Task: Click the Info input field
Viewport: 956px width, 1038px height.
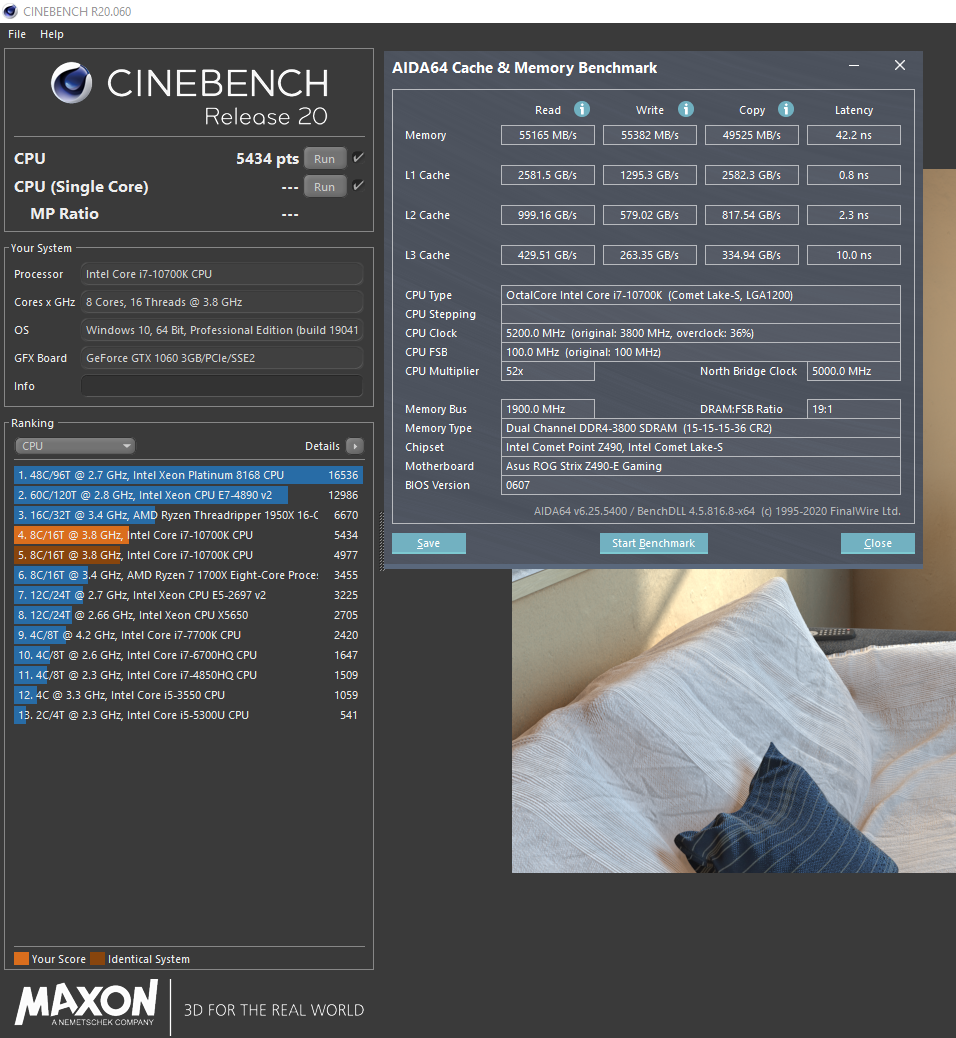Action: pos(222,386)
